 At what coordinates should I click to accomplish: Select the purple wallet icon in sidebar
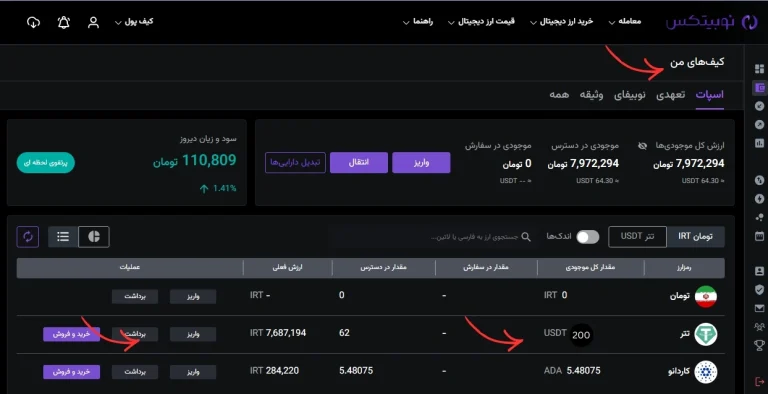[760, 88]
